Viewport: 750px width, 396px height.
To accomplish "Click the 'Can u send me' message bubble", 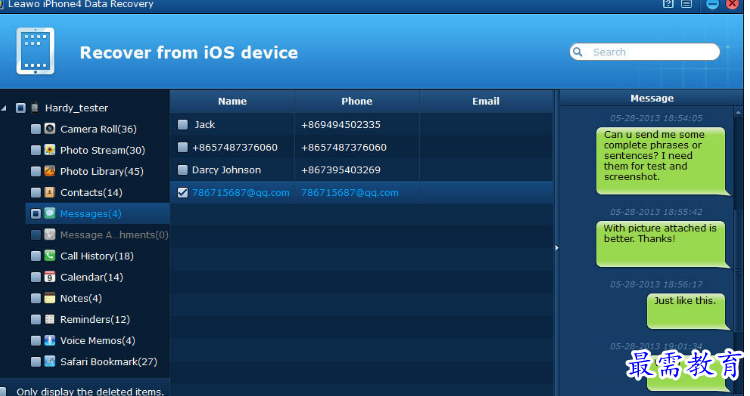I will (662, 161).
